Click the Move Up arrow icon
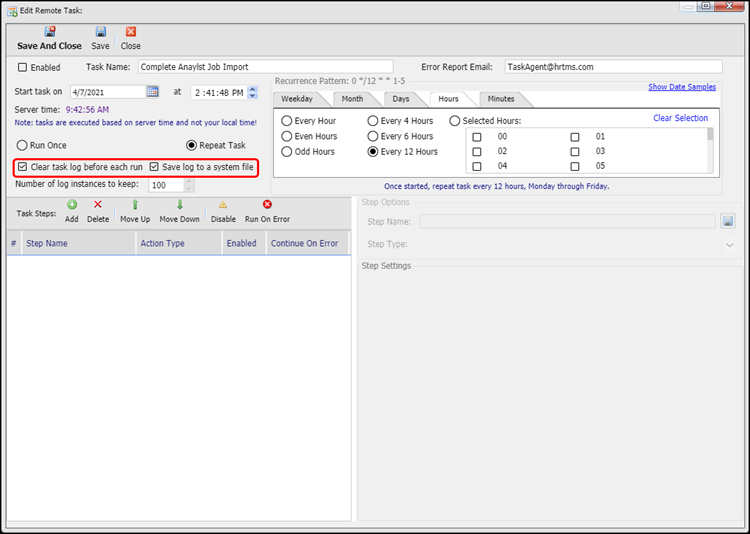The image size is (750, 534). click(x=135, y=205)
